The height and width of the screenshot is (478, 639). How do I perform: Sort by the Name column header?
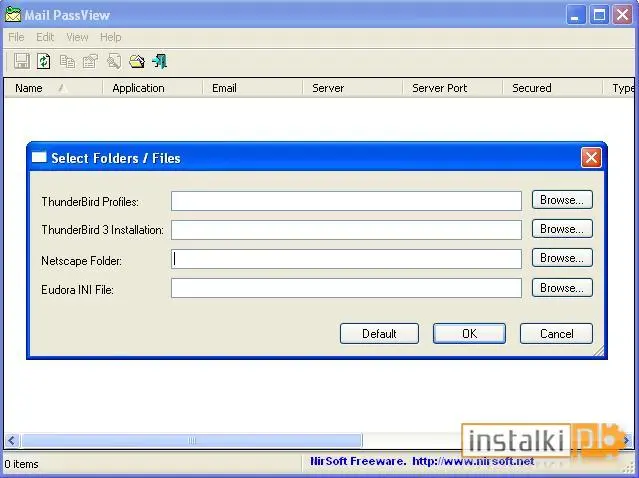coord(53,88)
